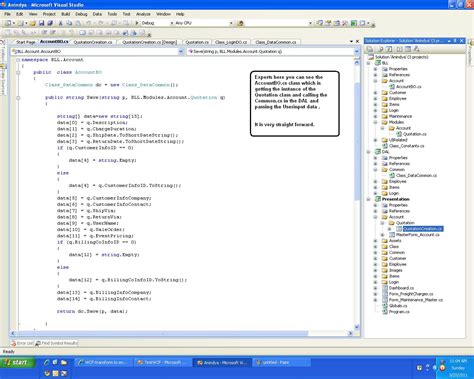Open the Object Browser toolbar icon
The height and width of the screenshot is (379, 474).
tap(337, 23)
